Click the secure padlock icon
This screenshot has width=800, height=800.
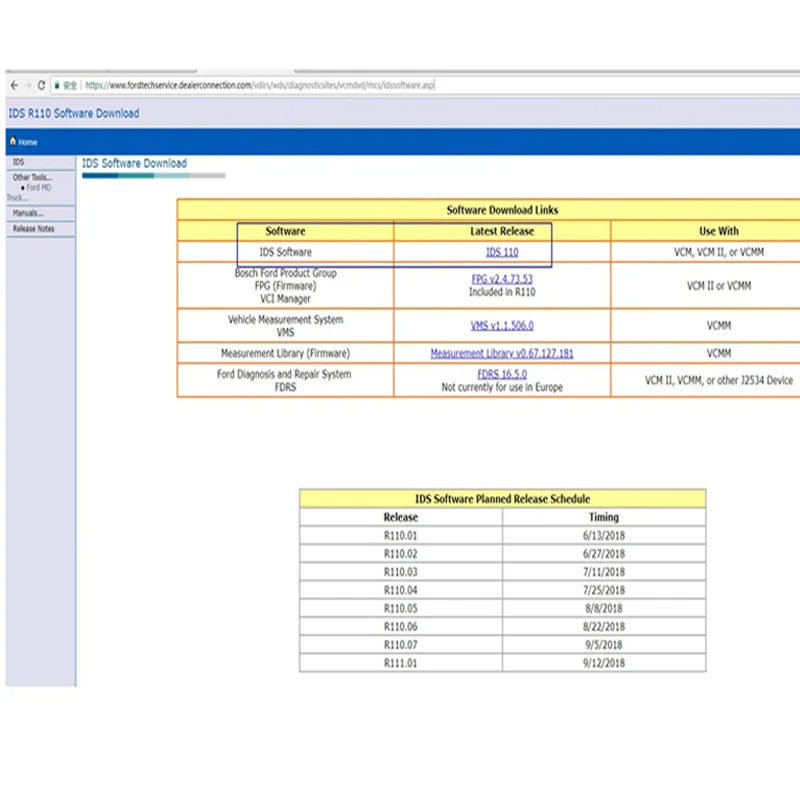(57, 85)
